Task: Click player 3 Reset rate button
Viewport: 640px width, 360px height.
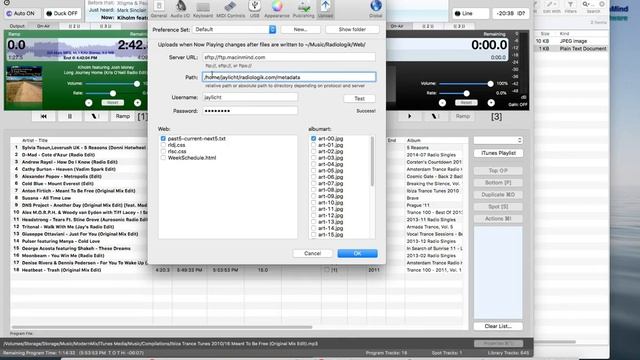Action: 466,103
